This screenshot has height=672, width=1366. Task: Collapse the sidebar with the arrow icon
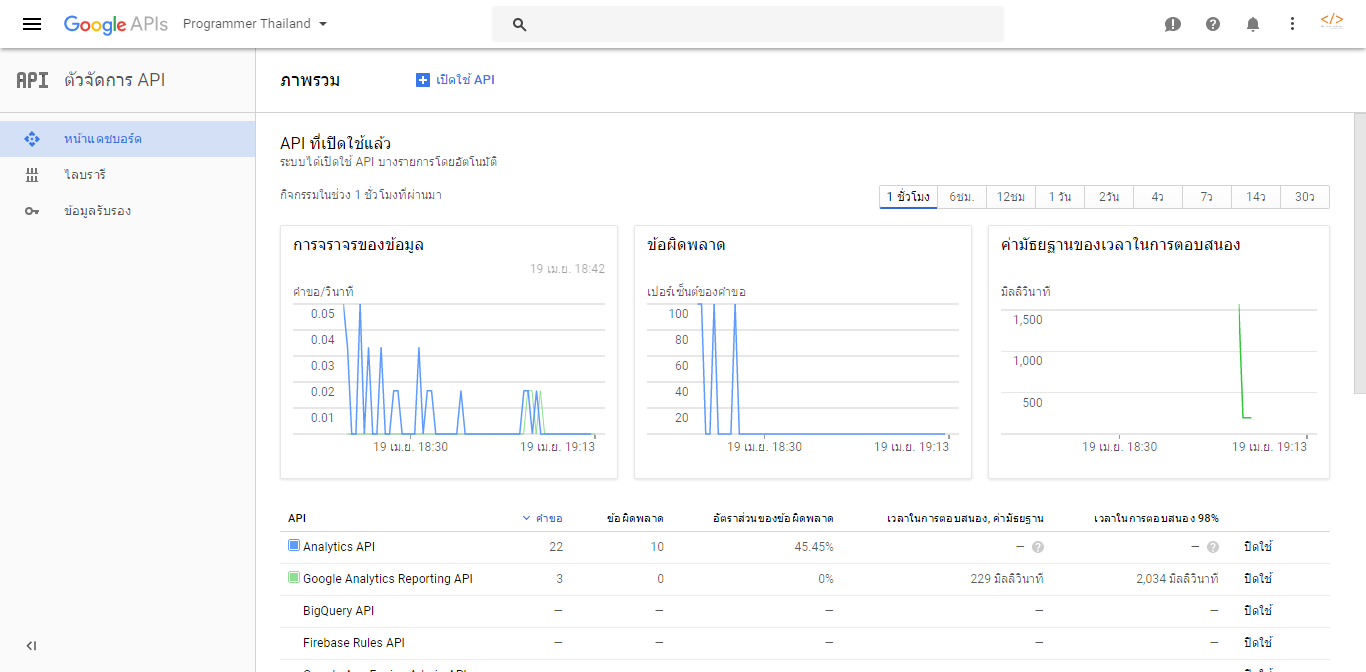coord(32,646)
